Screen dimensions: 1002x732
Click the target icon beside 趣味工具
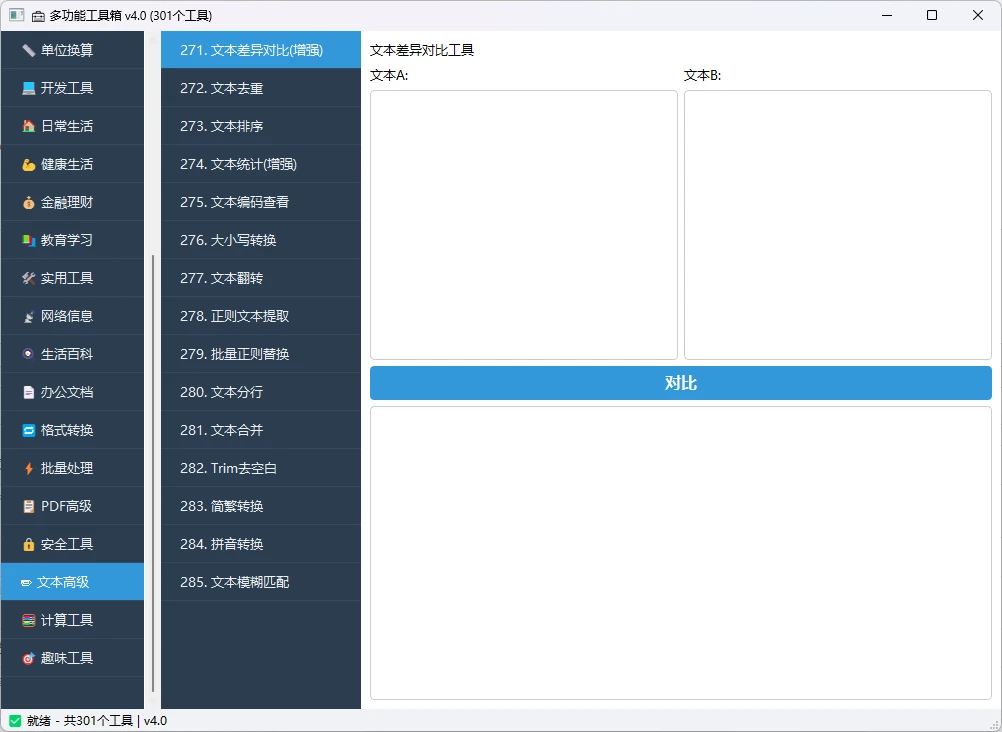click(x=28, y=658)
